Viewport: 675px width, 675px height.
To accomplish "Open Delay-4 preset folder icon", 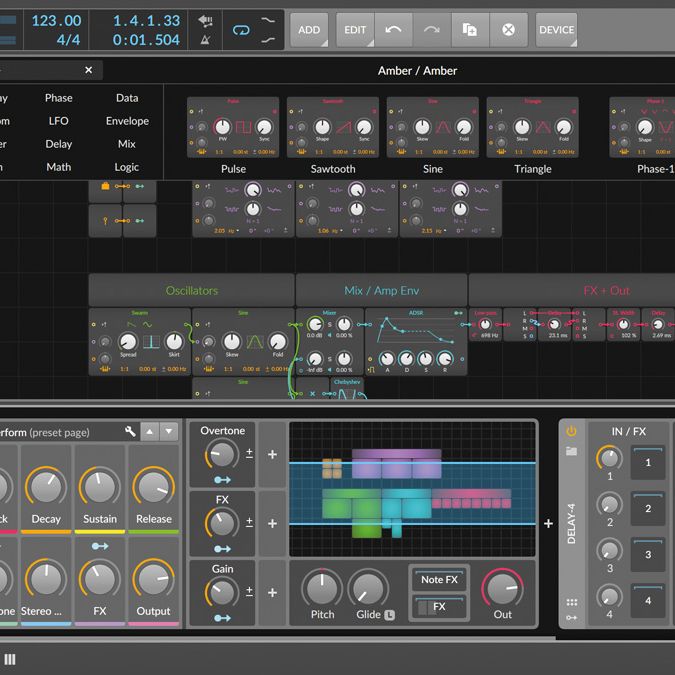I will 571,451.
